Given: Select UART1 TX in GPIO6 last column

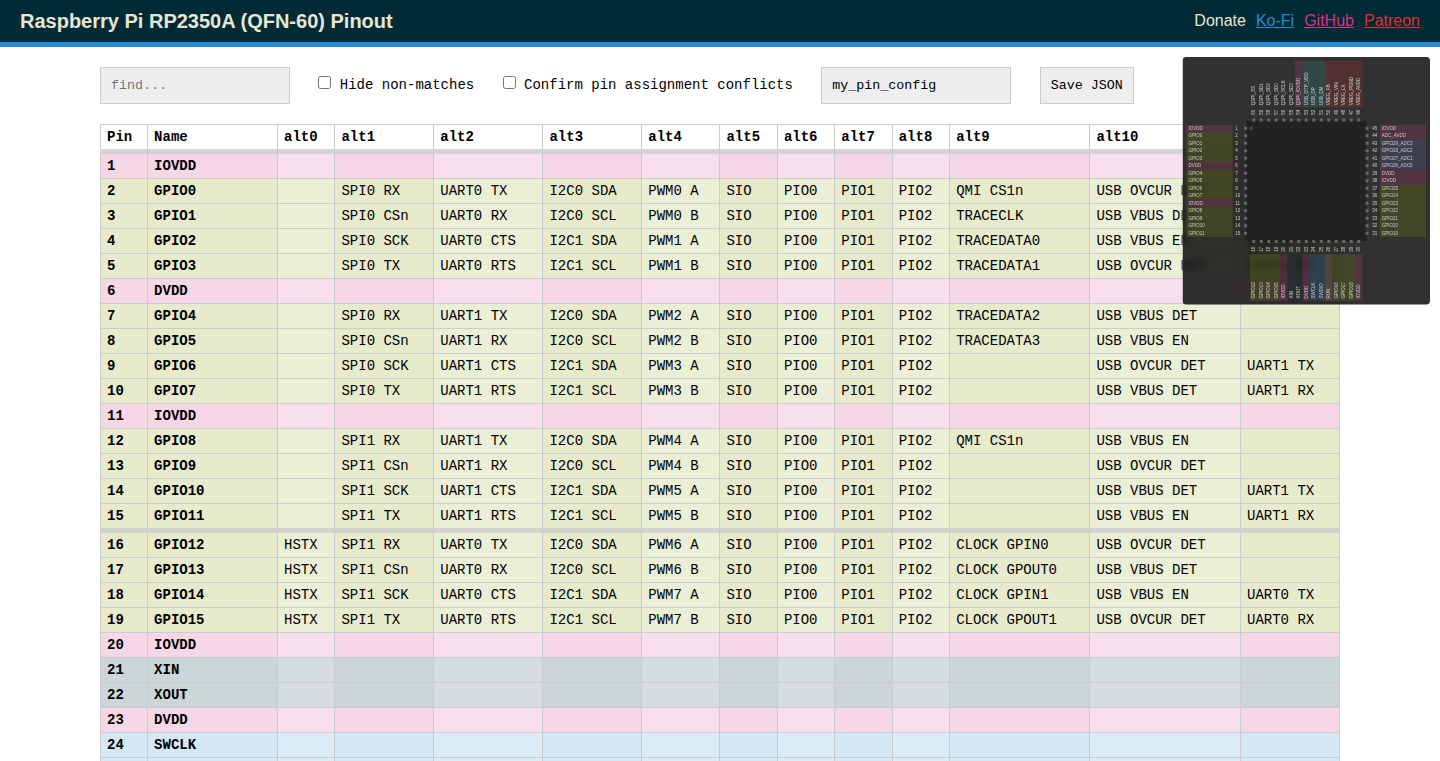Looking at the screenshot, I should coord(1290,366).
